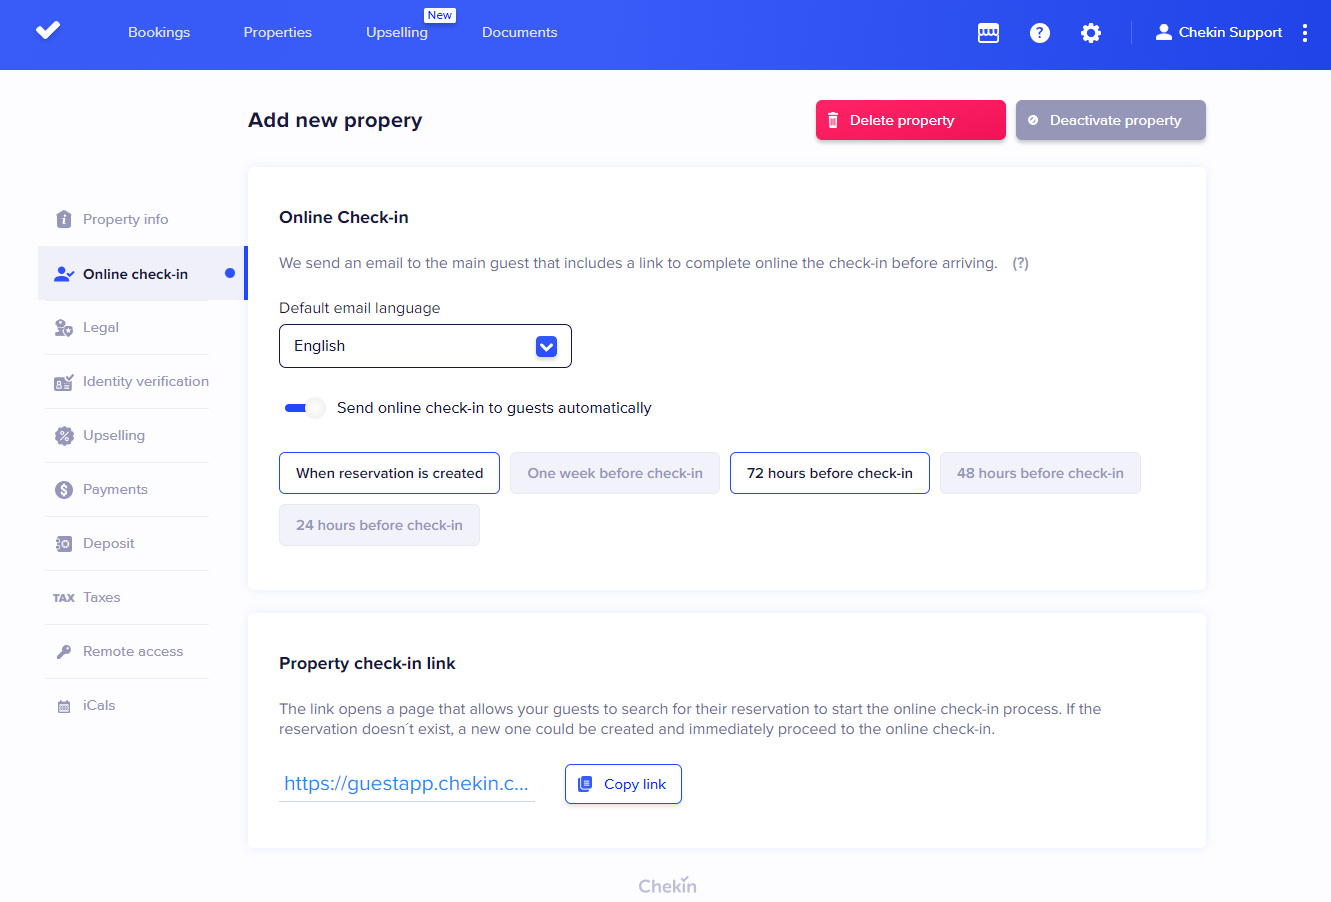
Task: Open the marketplace store icon
Action: pos(988,33)
